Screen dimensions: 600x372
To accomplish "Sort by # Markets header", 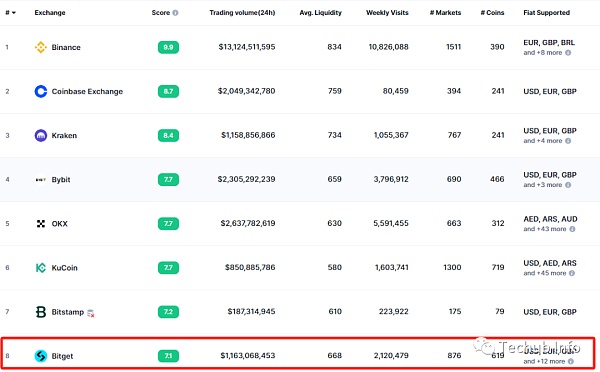I will pos(445,13).
